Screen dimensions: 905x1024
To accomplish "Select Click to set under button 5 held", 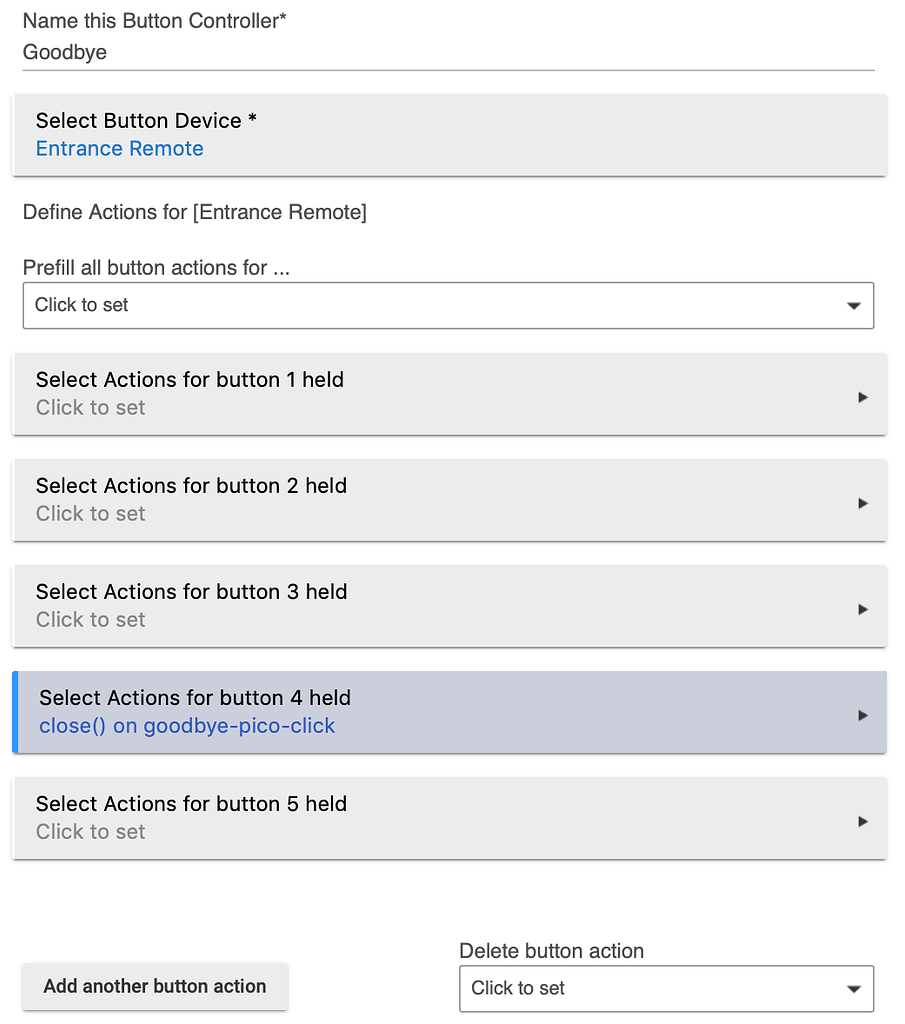I will [x=90, y=831].
